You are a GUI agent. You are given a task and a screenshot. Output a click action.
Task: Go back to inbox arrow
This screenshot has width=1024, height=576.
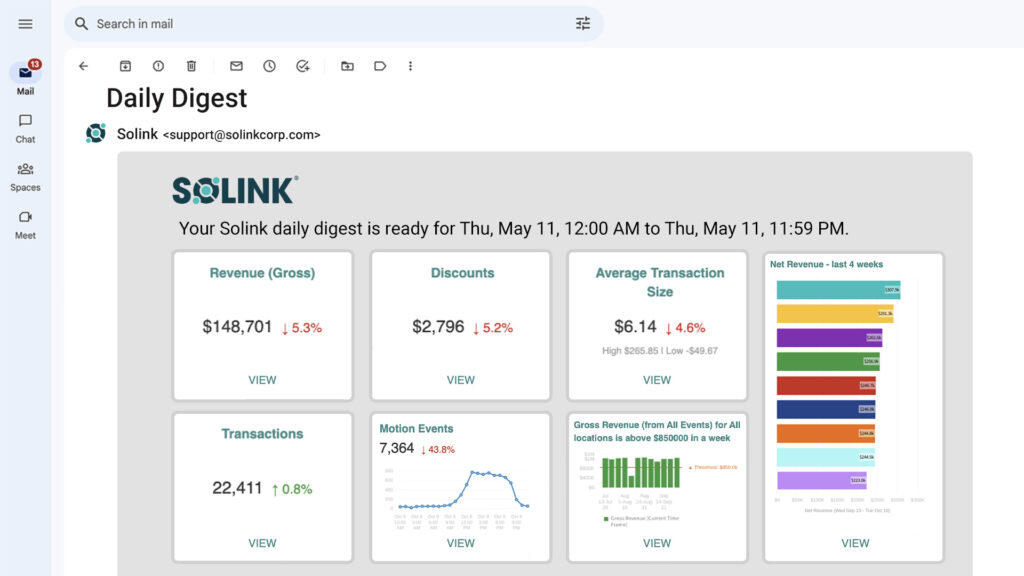[84, 66]
